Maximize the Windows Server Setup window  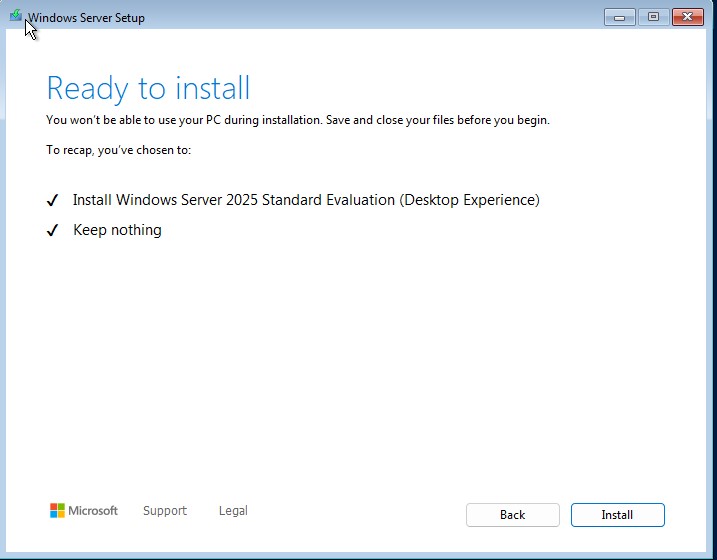tap(652, 17)
